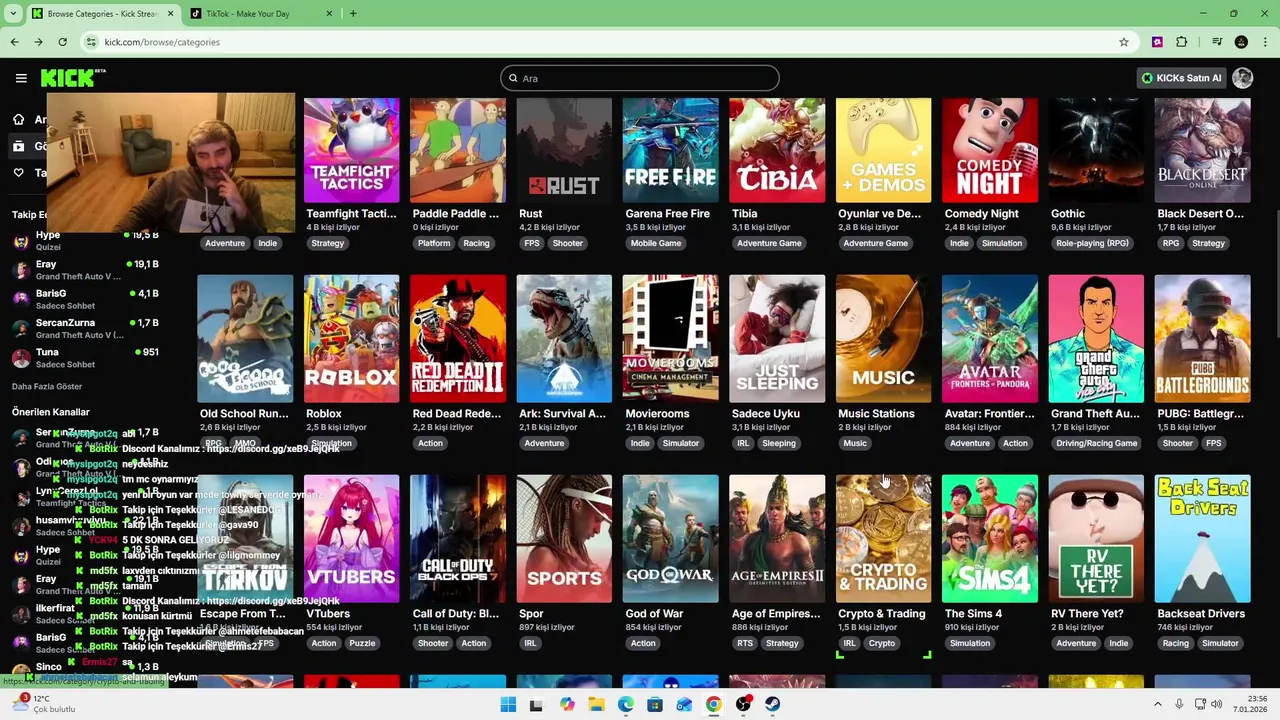Open the PUBG Battlegrounds cover
This screenshot has height=720, width=1280.
tap(1202, 339)
